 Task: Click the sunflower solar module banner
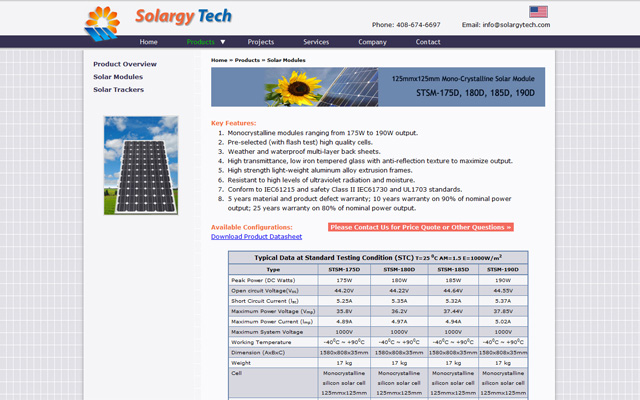378,87
